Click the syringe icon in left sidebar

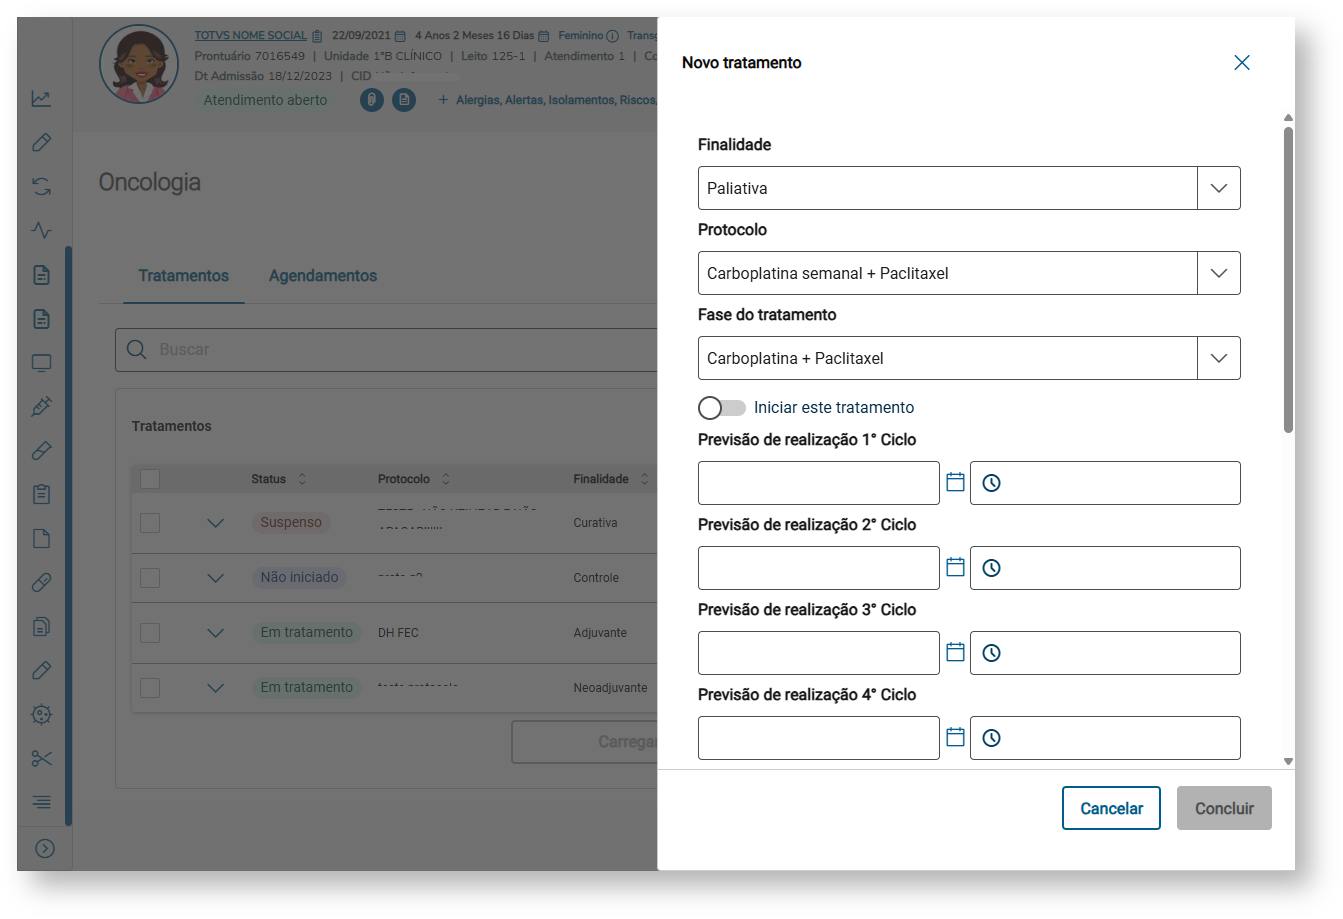(x=41, y=407)
